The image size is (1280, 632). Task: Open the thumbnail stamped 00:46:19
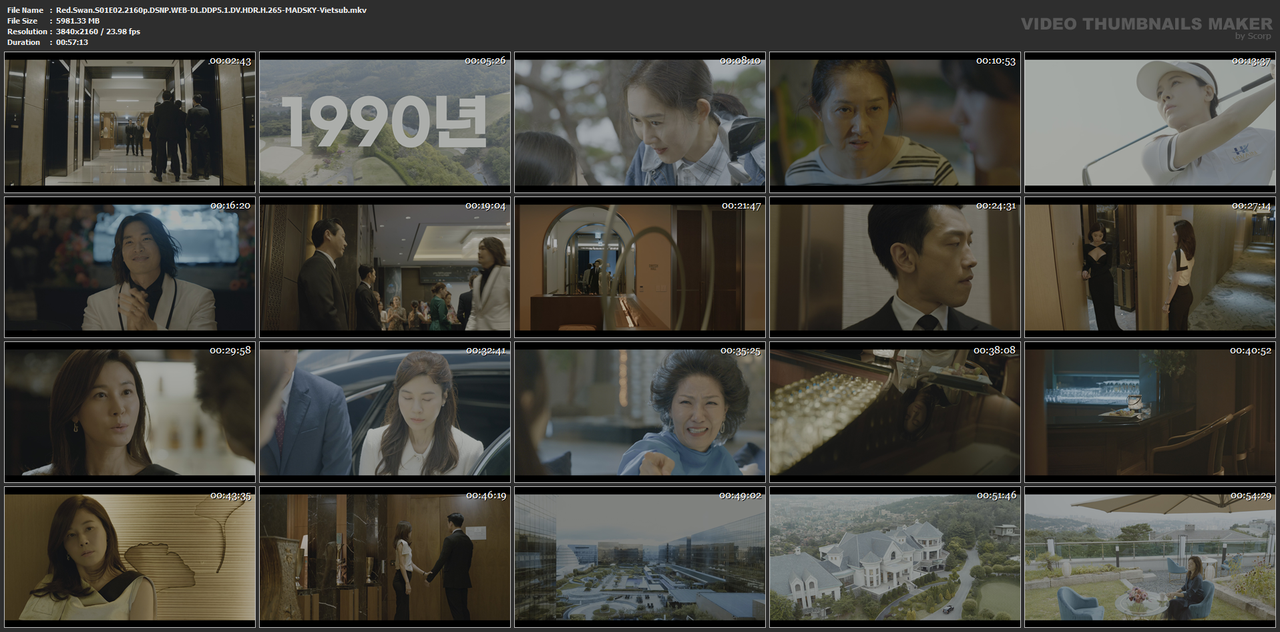click(385, 556)
